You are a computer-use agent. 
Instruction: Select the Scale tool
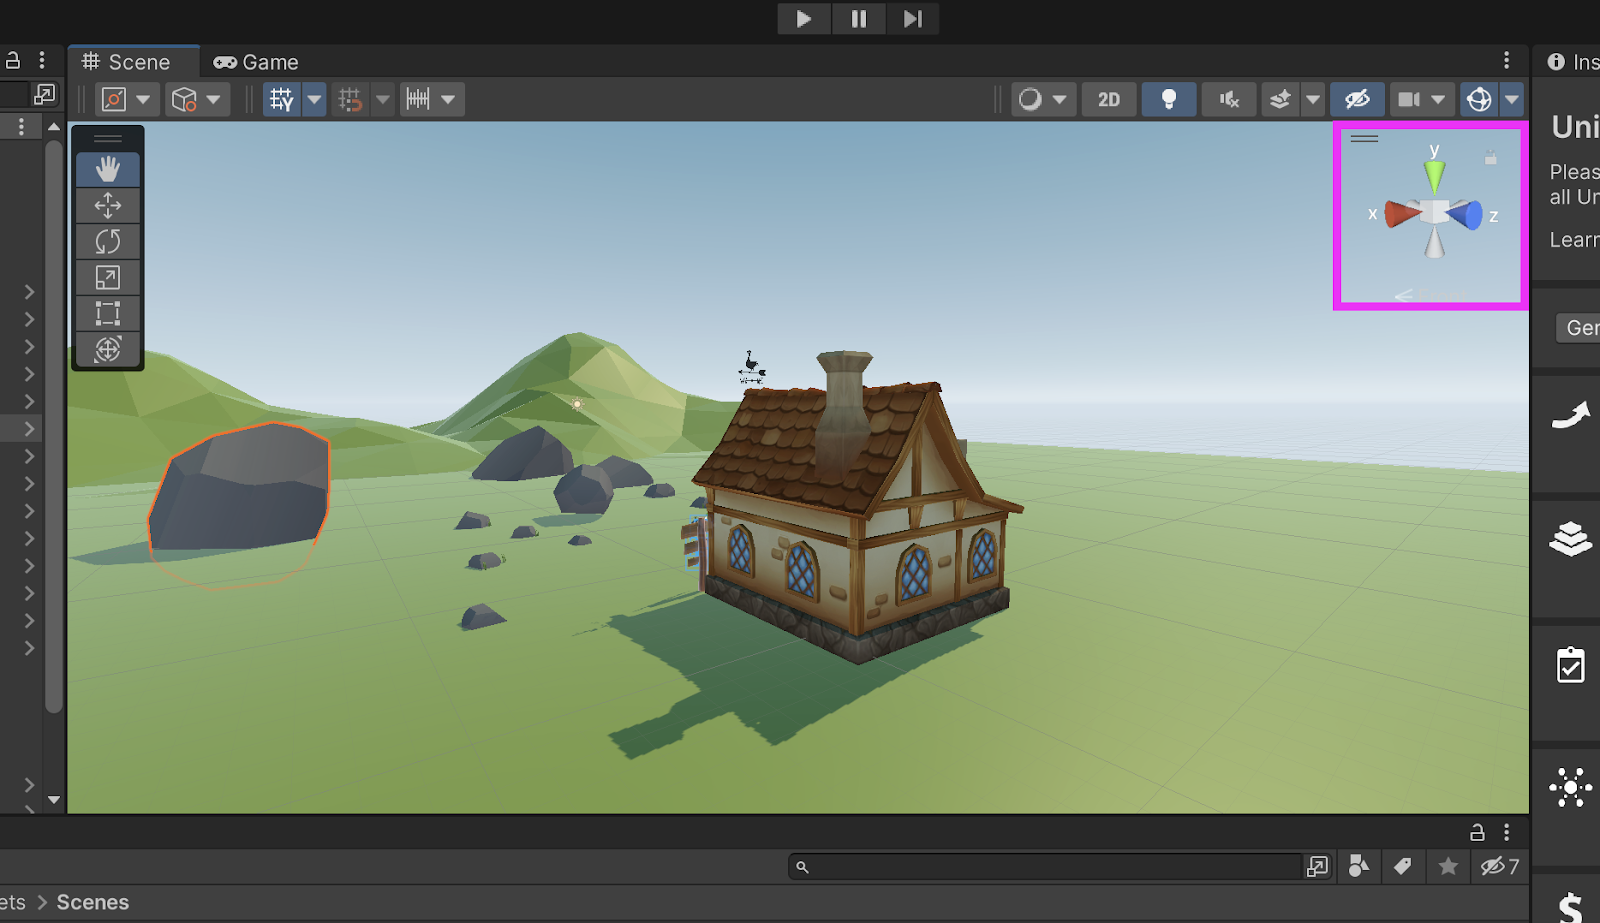pos(108,278)
